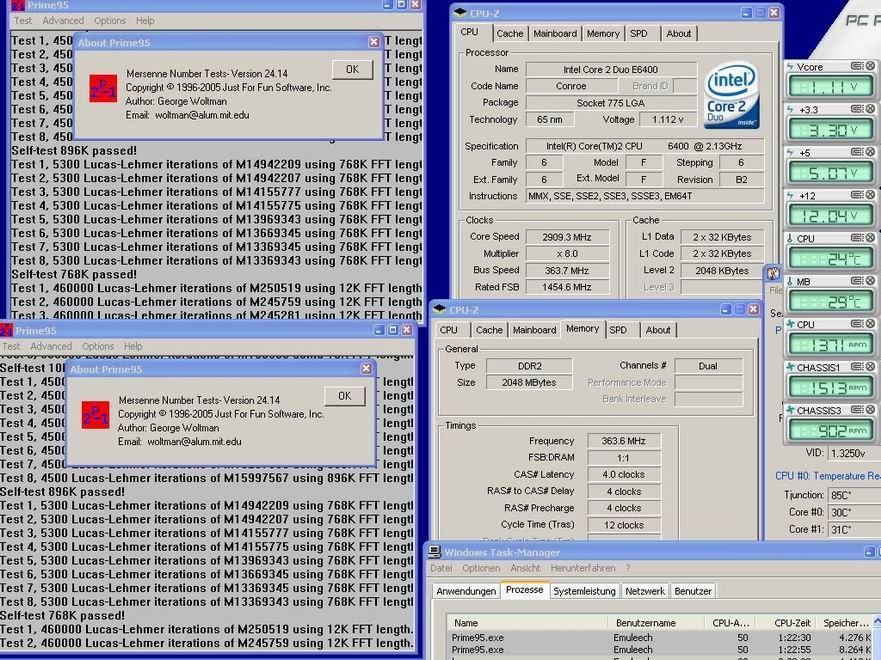Open Options menu in upper Prime95 window
The image size is (881, 660).
(x=110, y=21)
